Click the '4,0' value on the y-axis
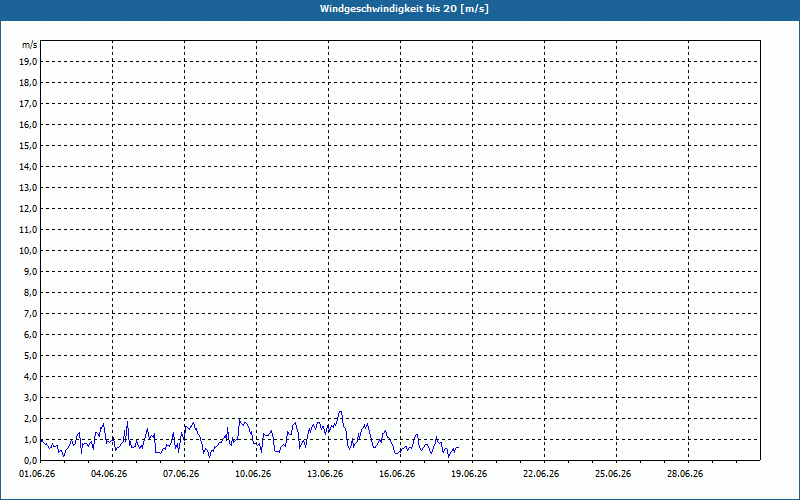The height and width of the screenshot is (500, 800). [31, 377]
